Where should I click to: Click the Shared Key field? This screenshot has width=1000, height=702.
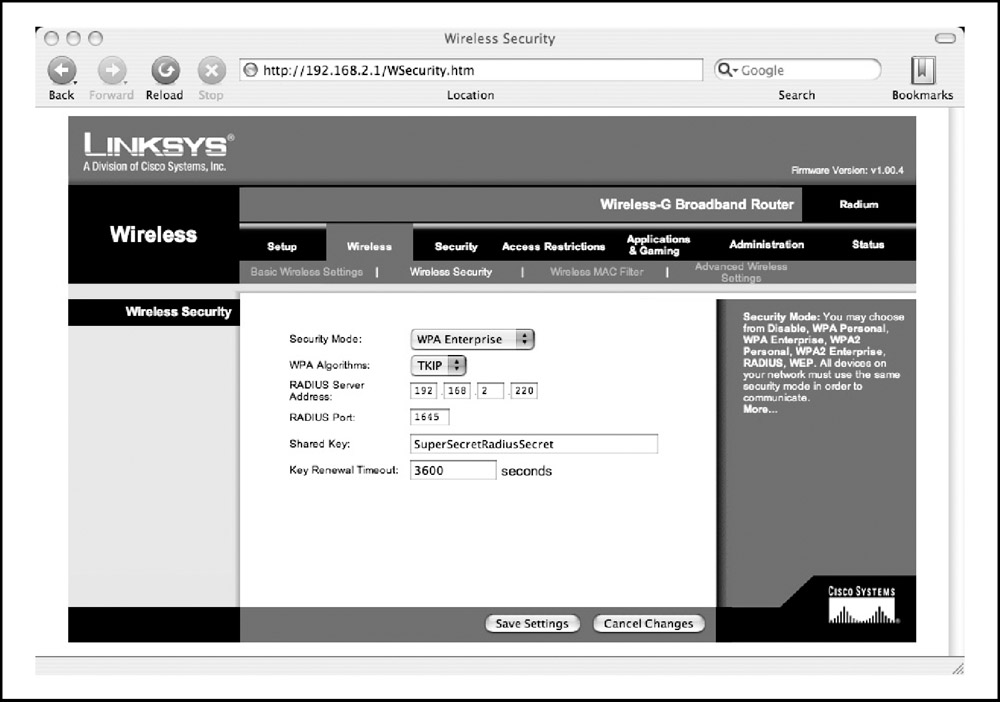point(534,444)
